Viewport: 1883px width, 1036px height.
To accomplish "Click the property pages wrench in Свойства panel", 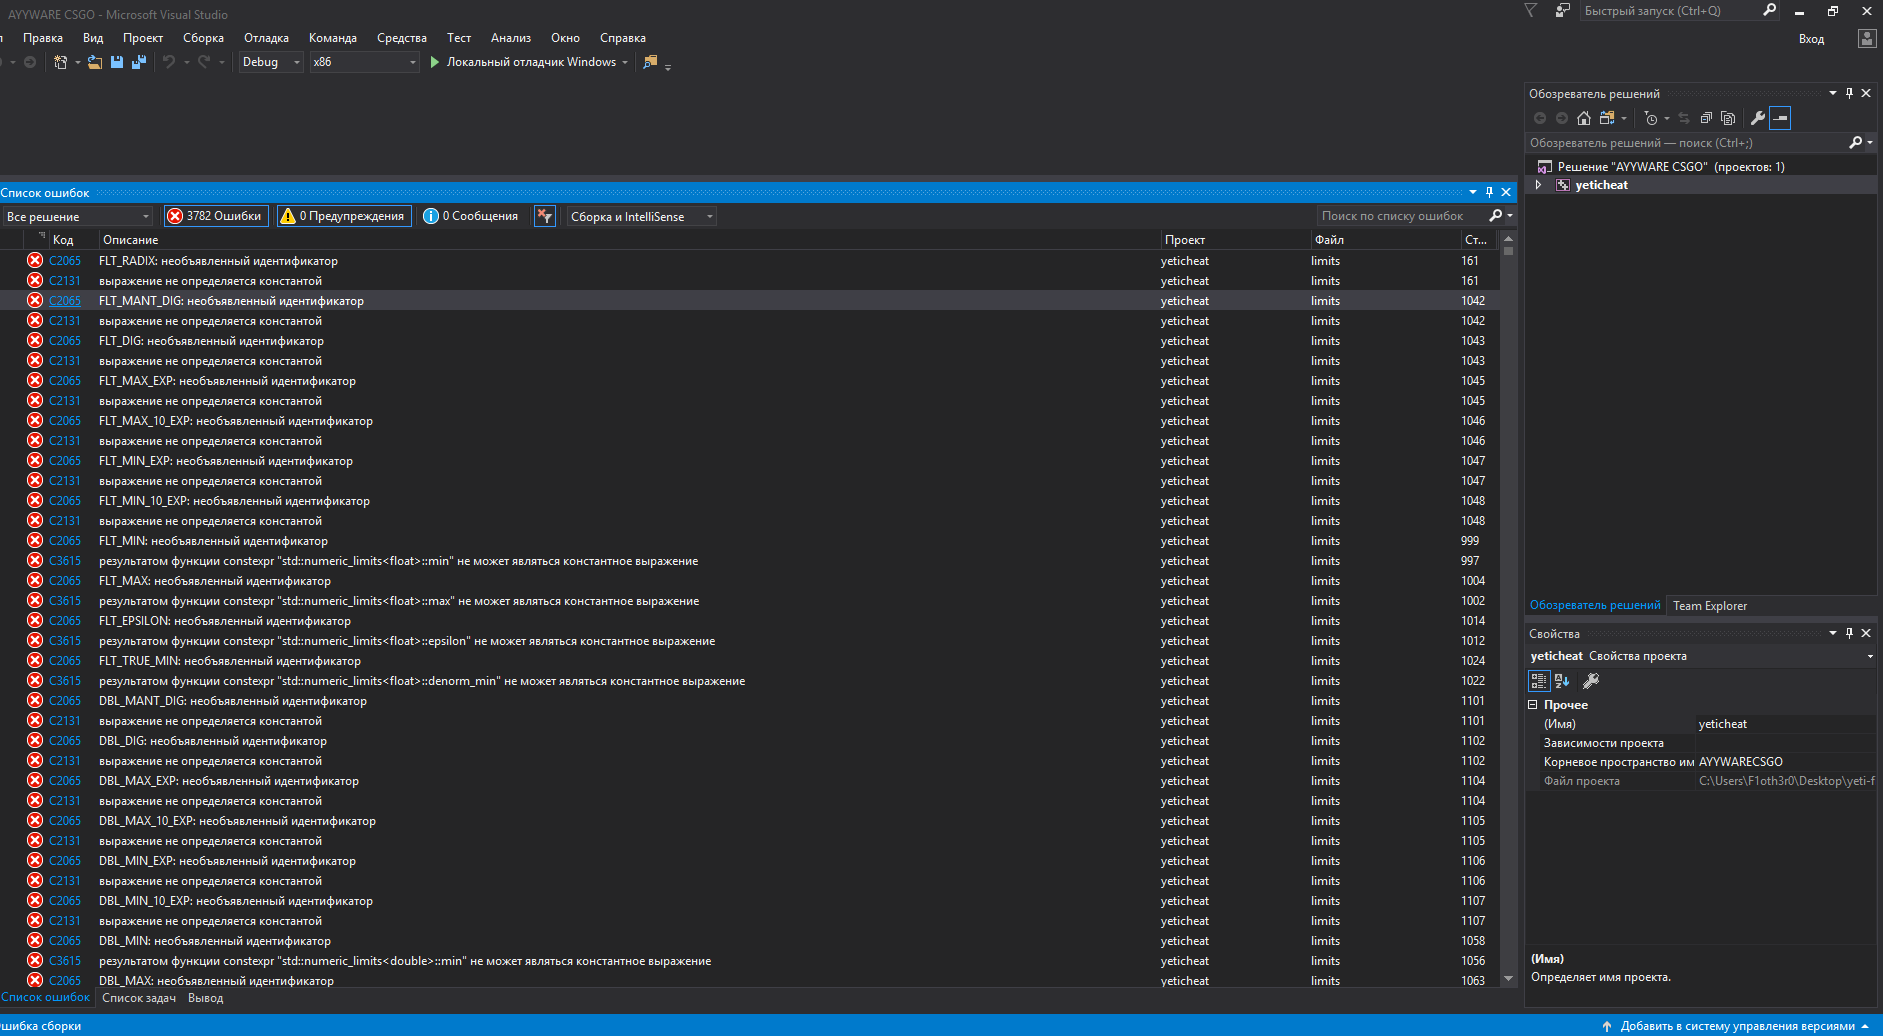I will click(x=1591, y=681).
